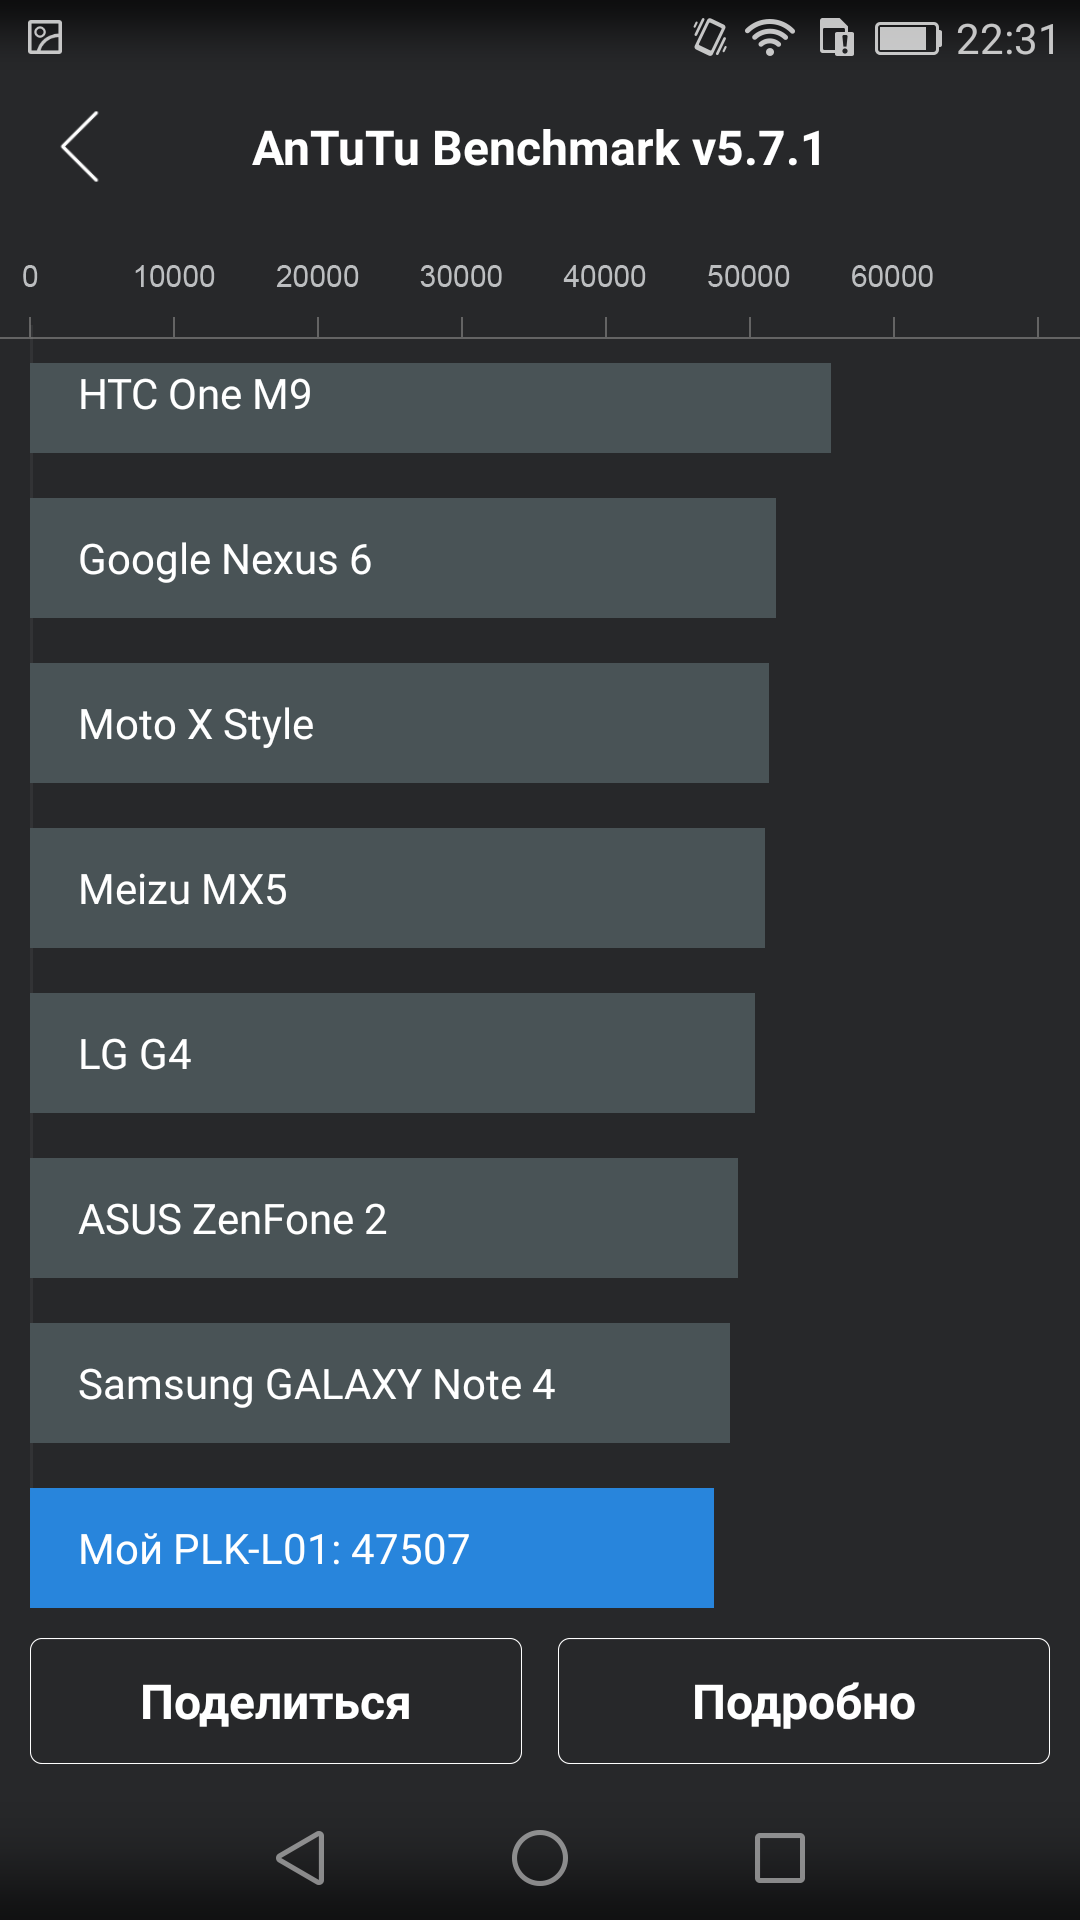Select the LG G4 bar
This screenshot has height=1920, width=1080.
click(392, 1053)
